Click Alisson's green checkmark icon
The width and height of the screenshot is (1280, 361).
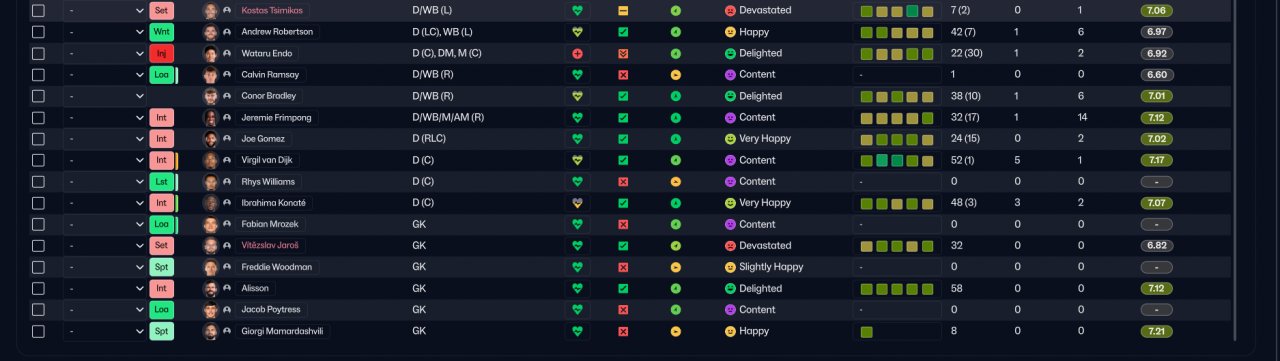click(623, 288)
